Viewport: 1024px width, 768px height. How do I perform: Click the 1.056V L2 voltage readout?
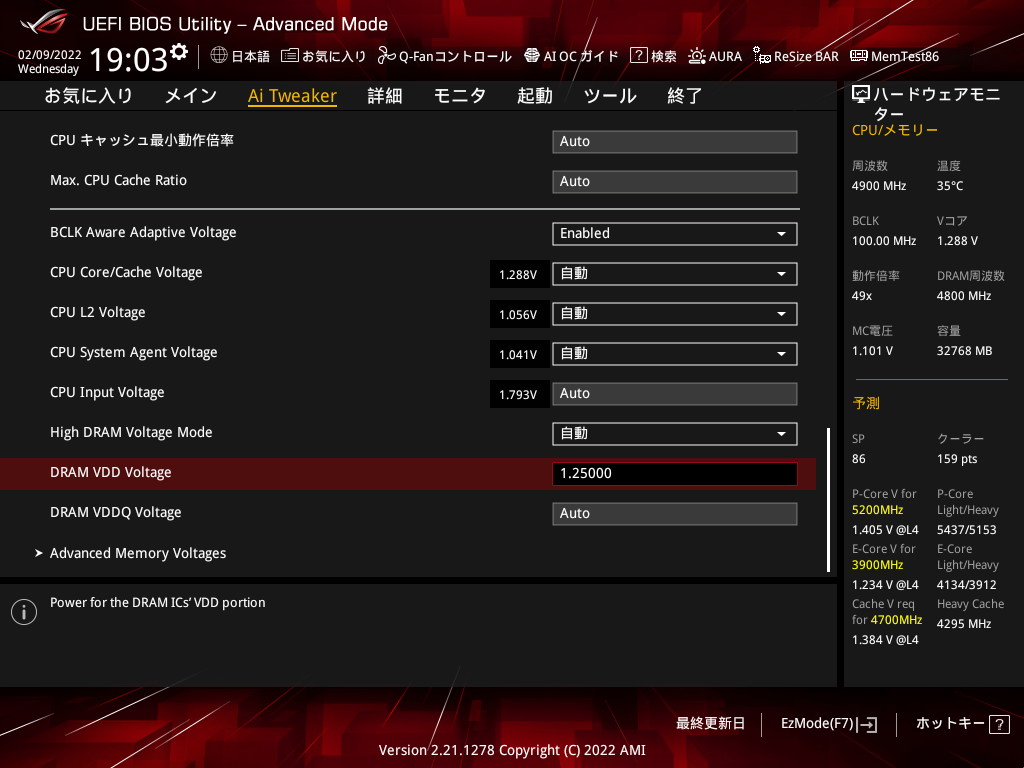[x=519, y=314]
